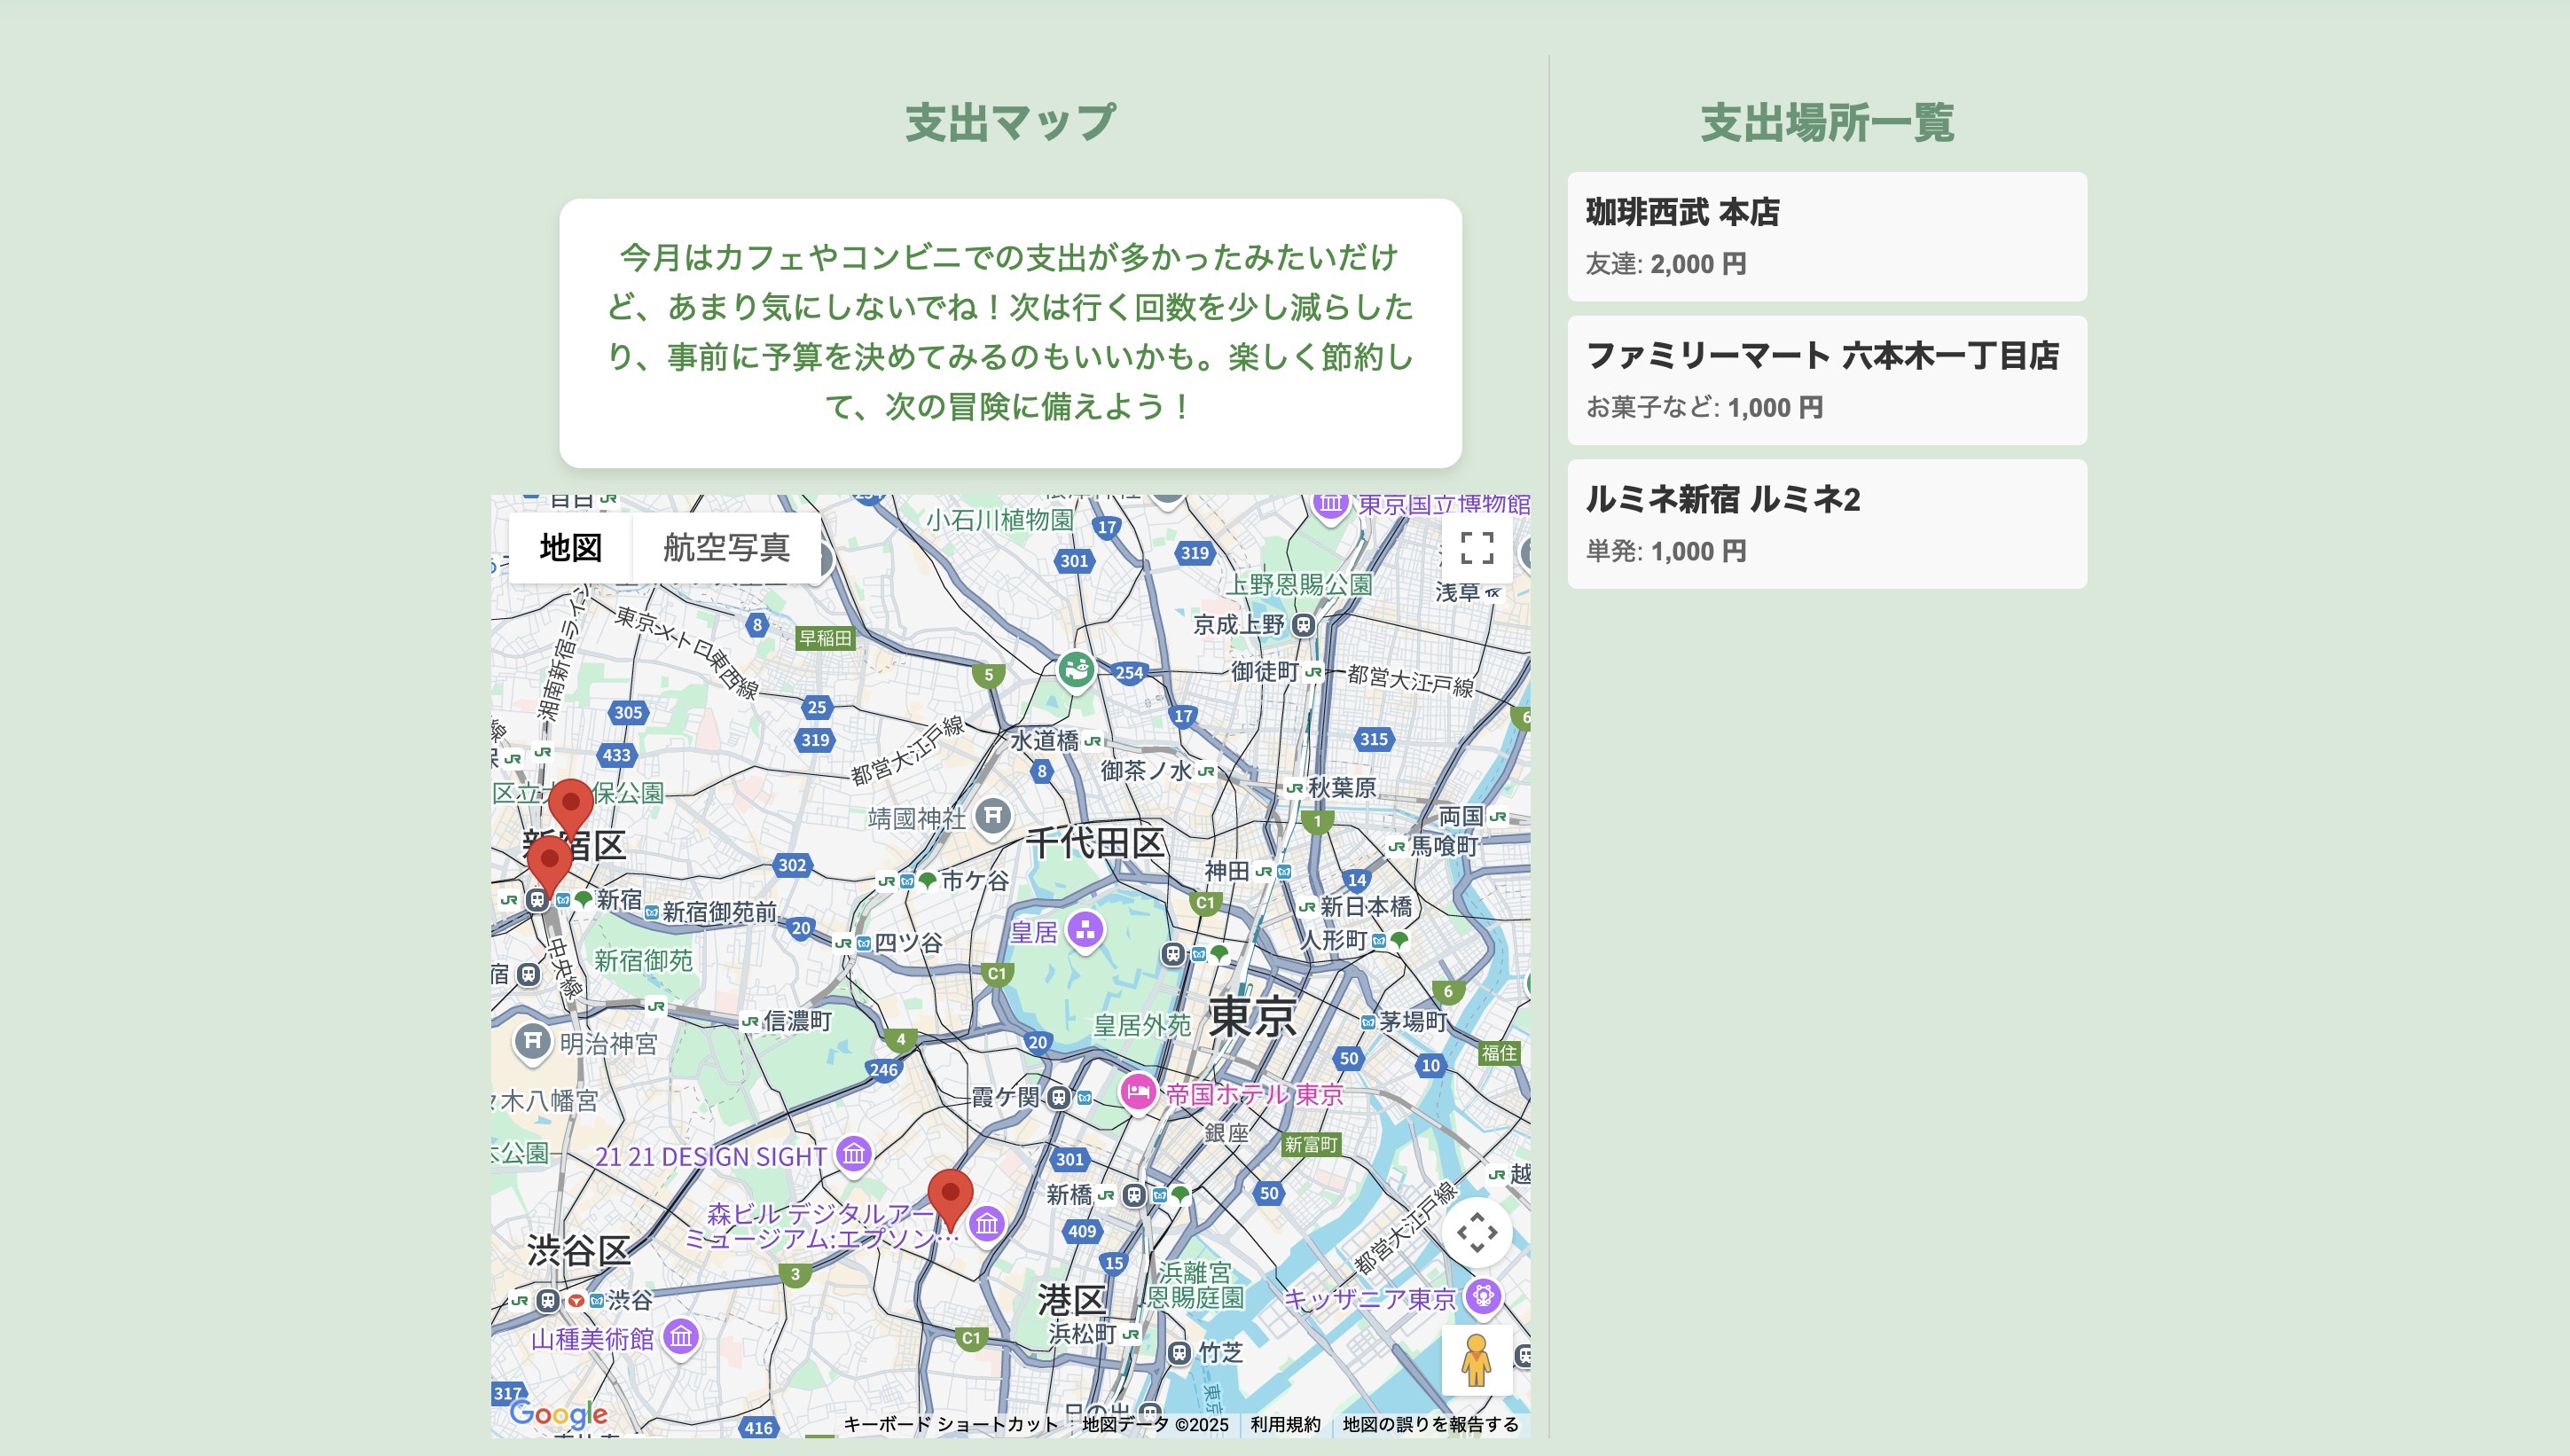Click the 単発: 1,000 円 amount text

[x=1666, y=551]
